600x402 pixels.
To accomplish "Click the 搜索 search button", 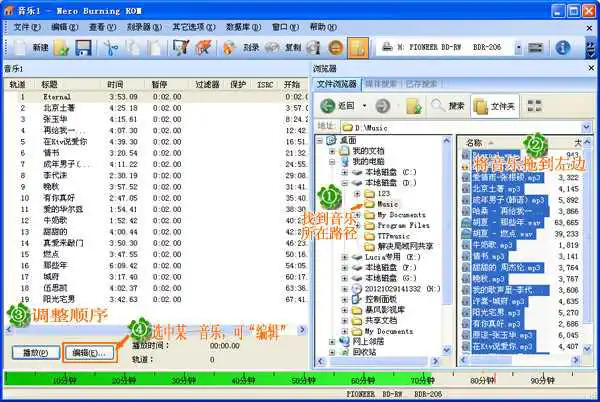I will point(448,106).
